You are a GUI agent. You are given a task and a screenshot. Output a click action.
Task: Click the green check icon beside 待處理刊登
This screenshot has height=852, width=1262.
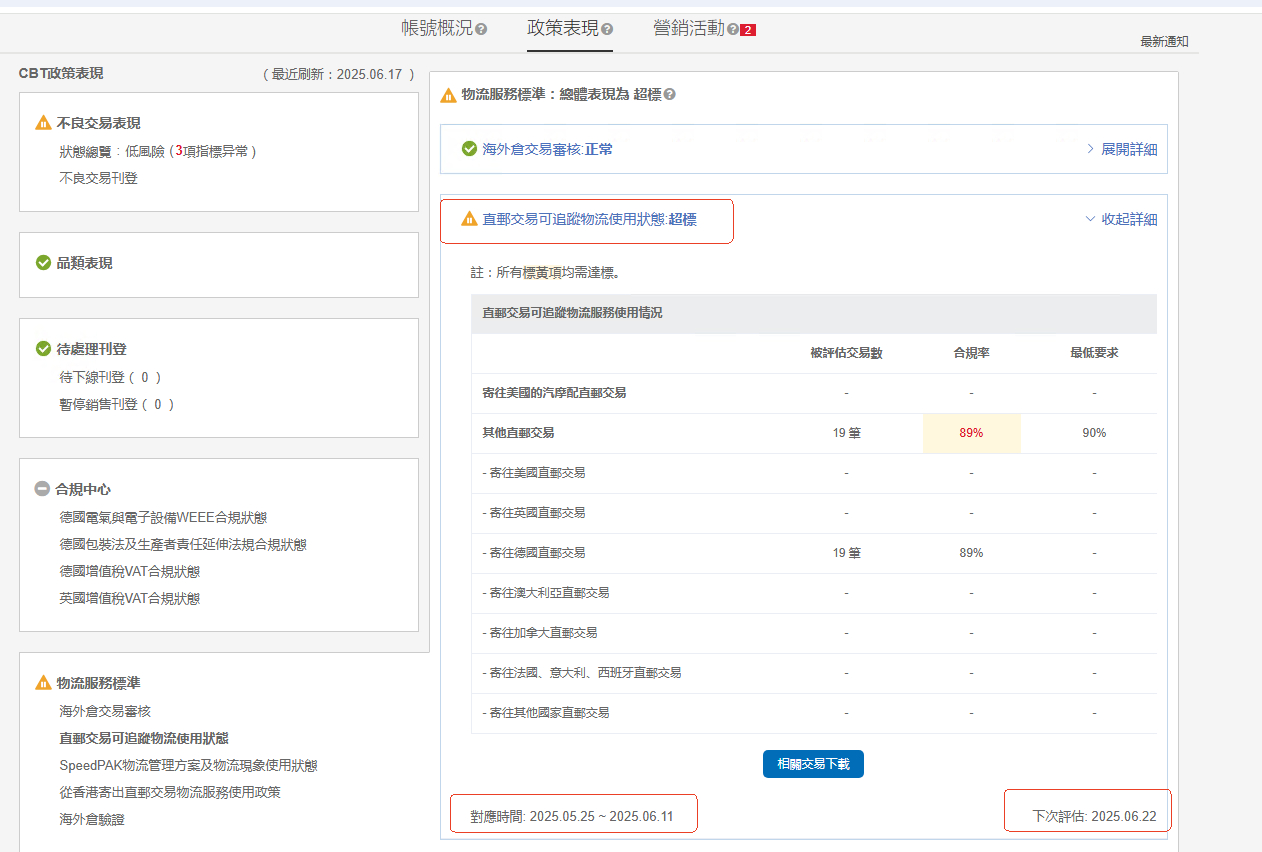point(43,349)
